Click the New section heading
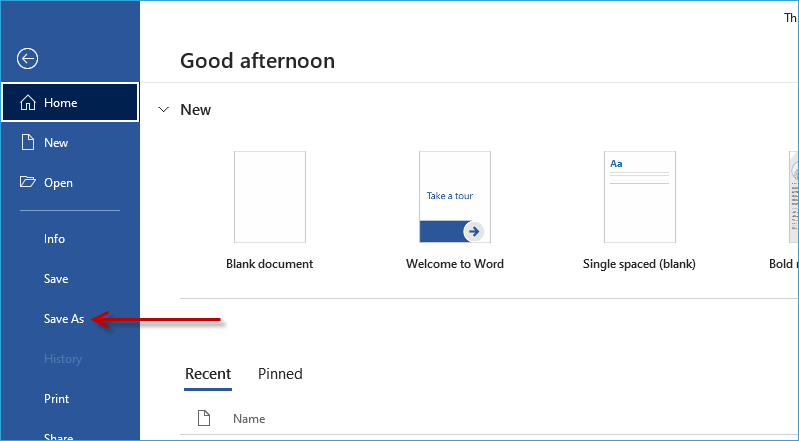Viewport: 799px width, 441px height. (x=196, y=110)
